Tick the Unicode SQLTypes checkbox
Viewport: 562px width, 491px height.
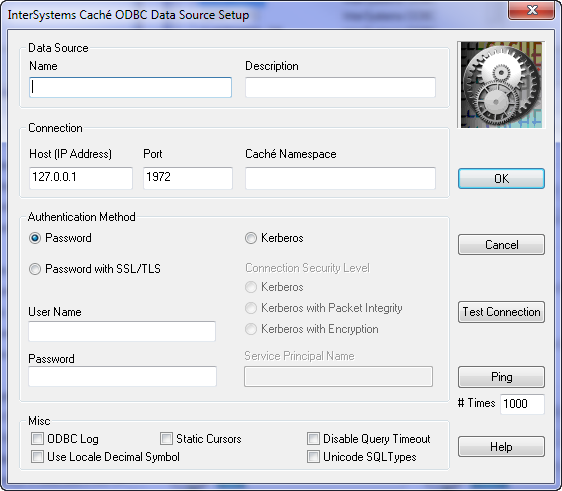[313, 457]
